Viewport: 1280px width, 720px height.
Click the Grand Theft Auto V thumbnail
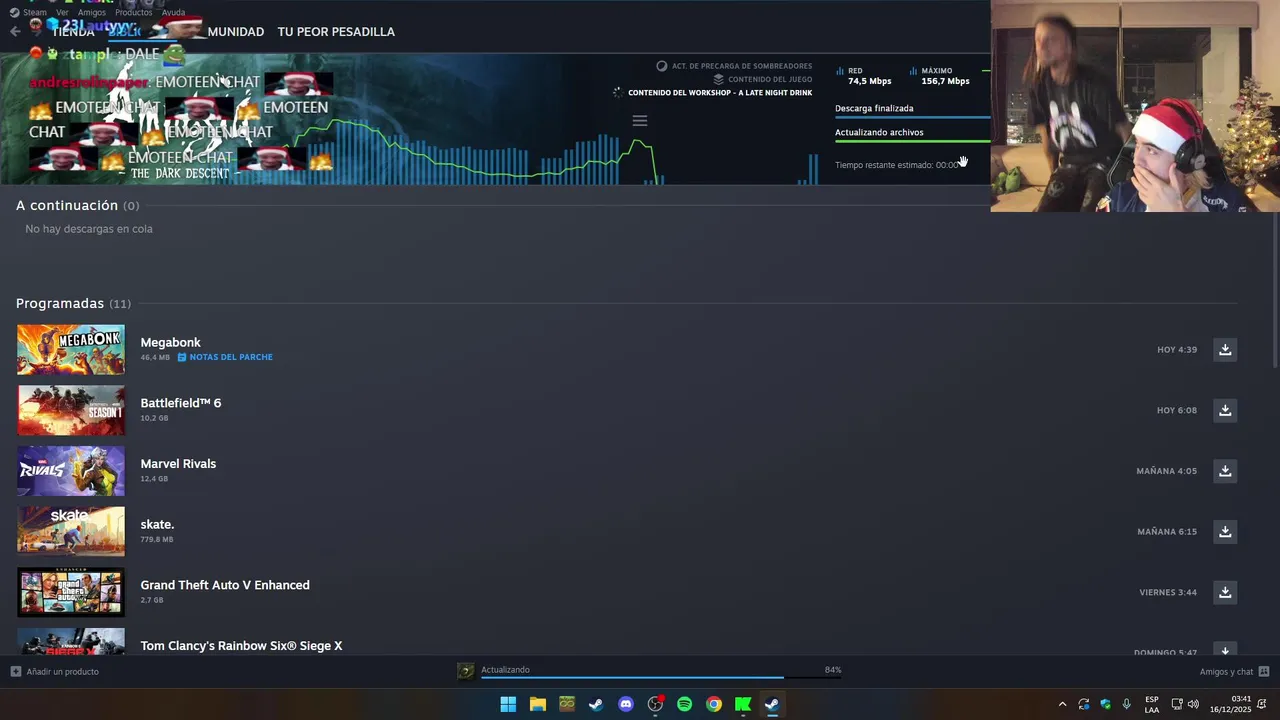(x=71, y=592)
